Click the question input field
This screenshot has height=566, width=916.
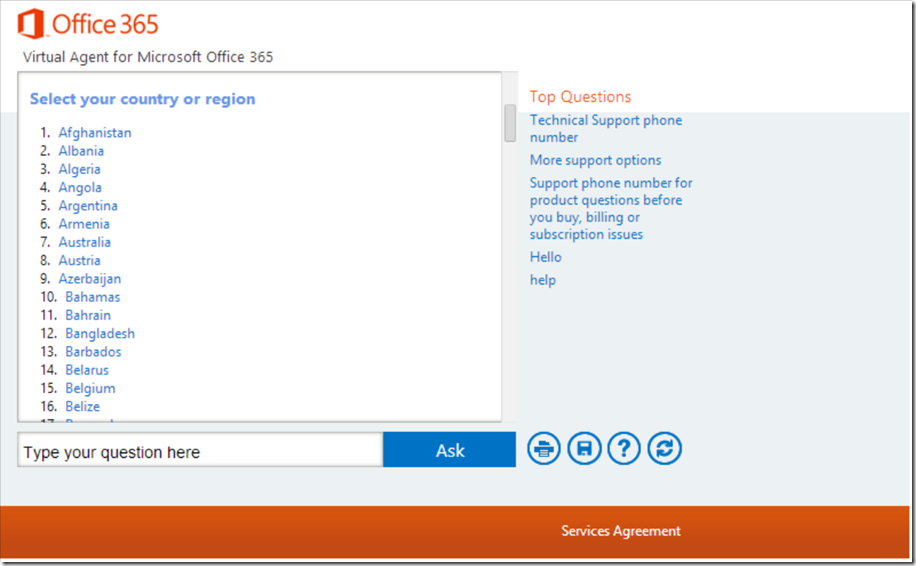click(x=200, y=450)
